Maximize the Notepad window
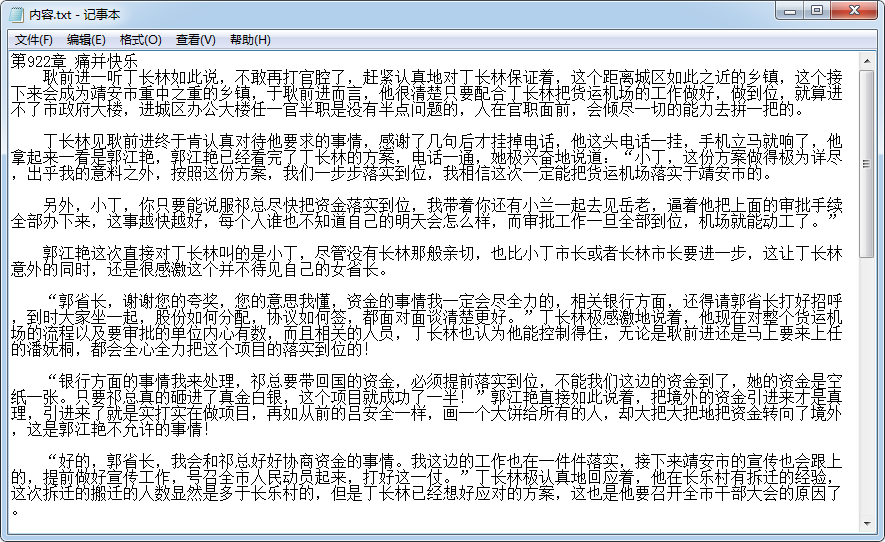The width and height of the screenshot is (885, 542). [x=817, y=11]
